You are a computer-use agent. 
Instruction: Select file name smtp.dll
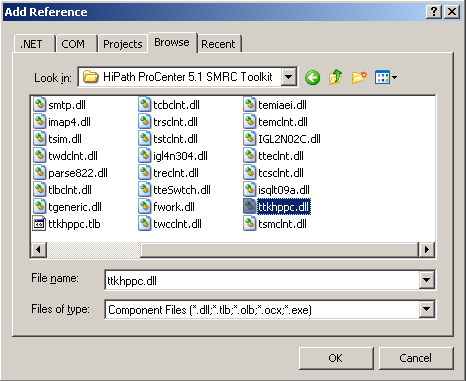pyautogui.click(x=67, y=105)
